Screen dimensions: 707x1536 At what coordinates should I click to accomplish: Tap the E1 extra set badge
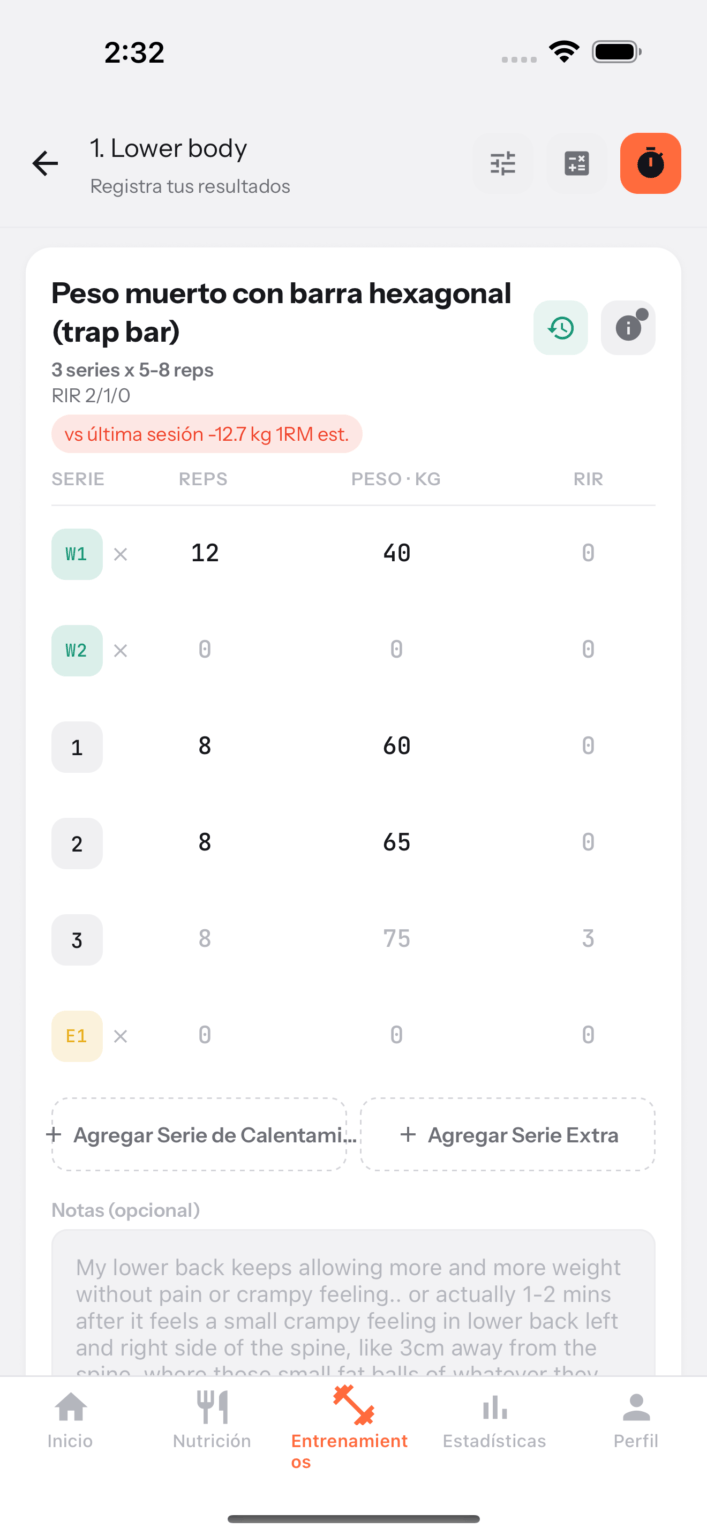(77, 1036)
